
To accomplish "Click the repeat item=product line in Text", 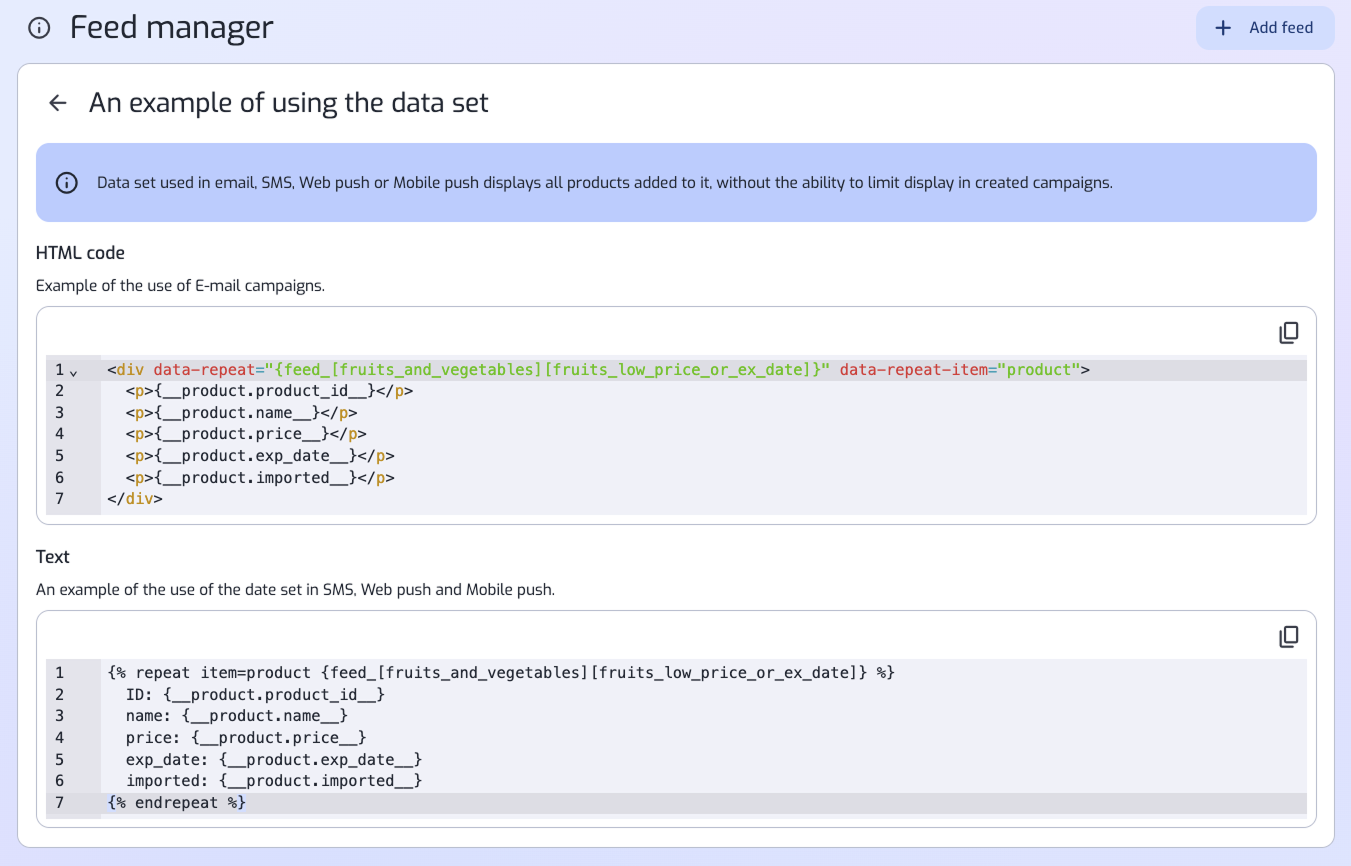I will (500, 673).
